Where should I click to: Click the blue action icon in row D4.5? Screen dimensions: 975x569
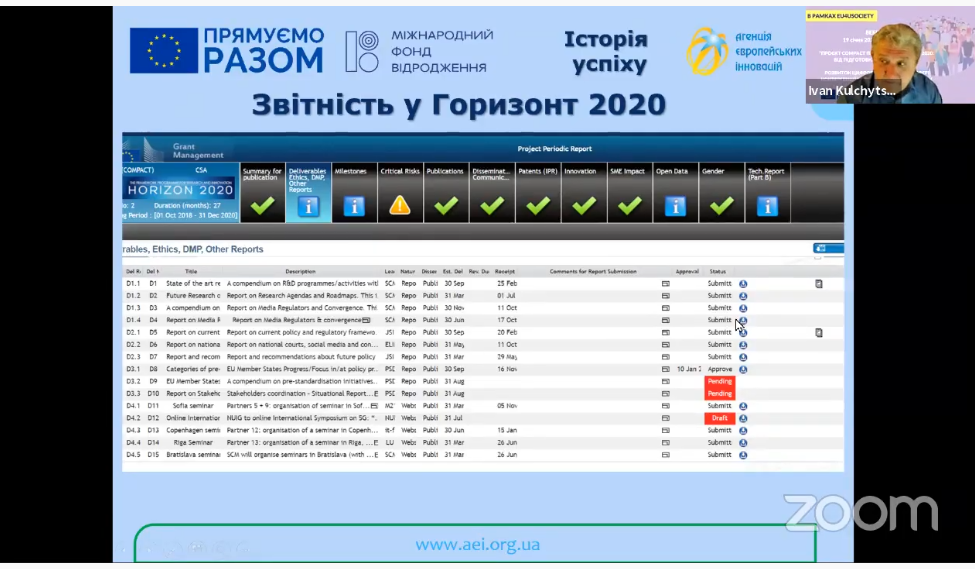743,455
